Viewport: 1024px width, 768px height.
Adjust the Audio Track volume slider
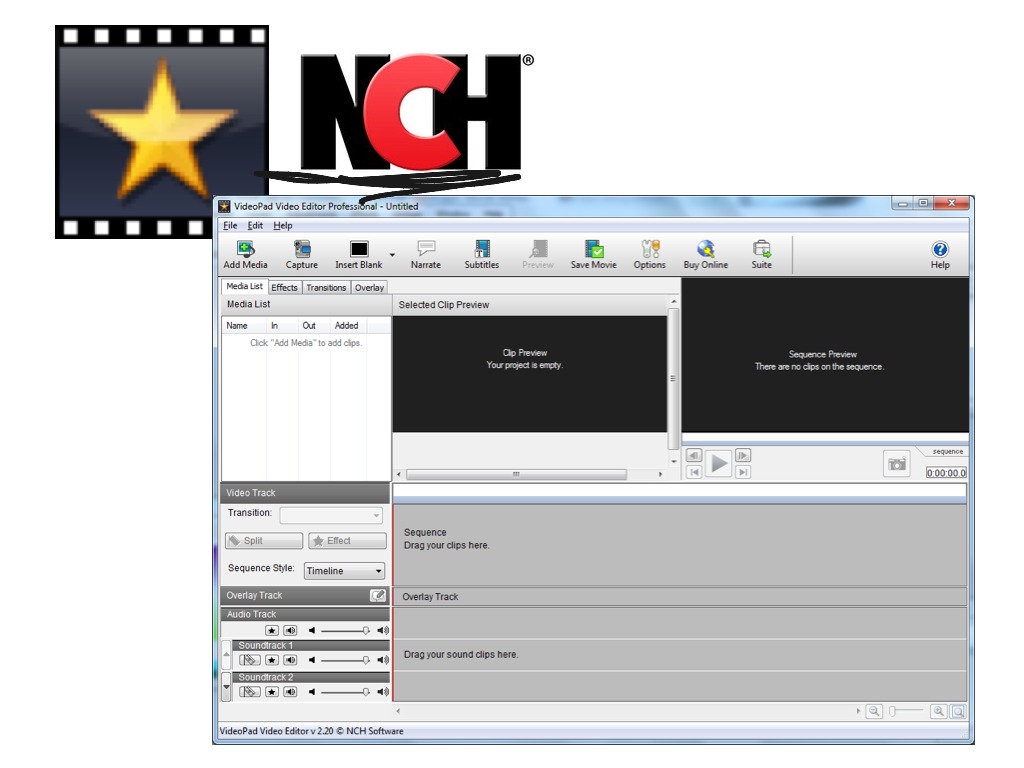coord(345,630)
